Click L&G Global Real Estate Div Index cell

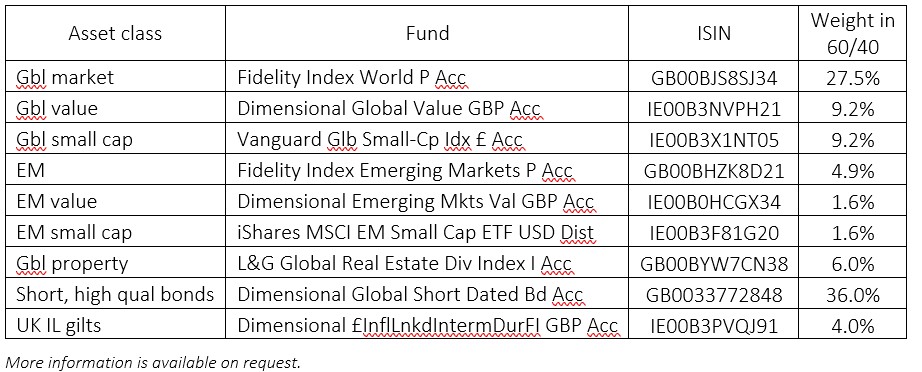[427, 263]
